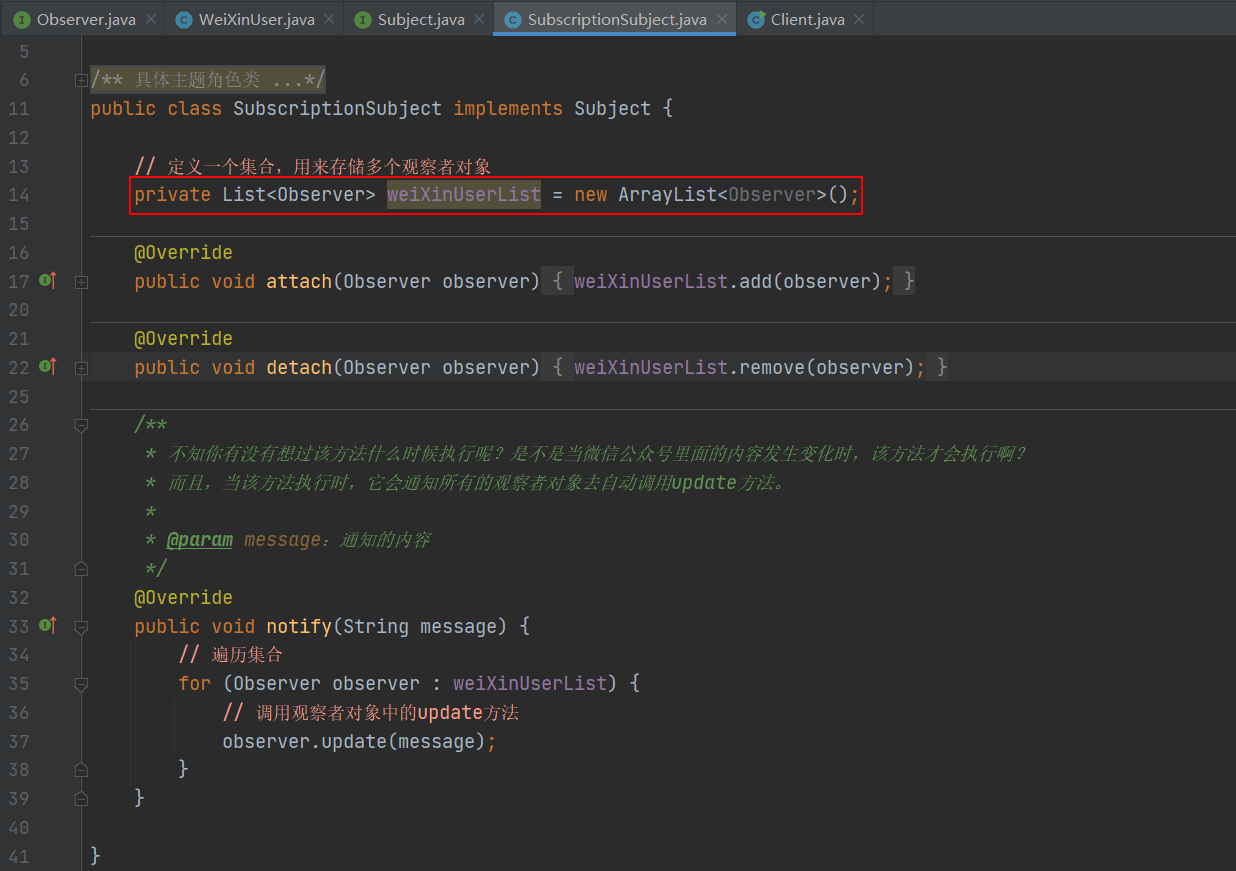Click the notify end fold marker on line 39
Viewport: 1236px width, 871px height.
click(81, 799)
